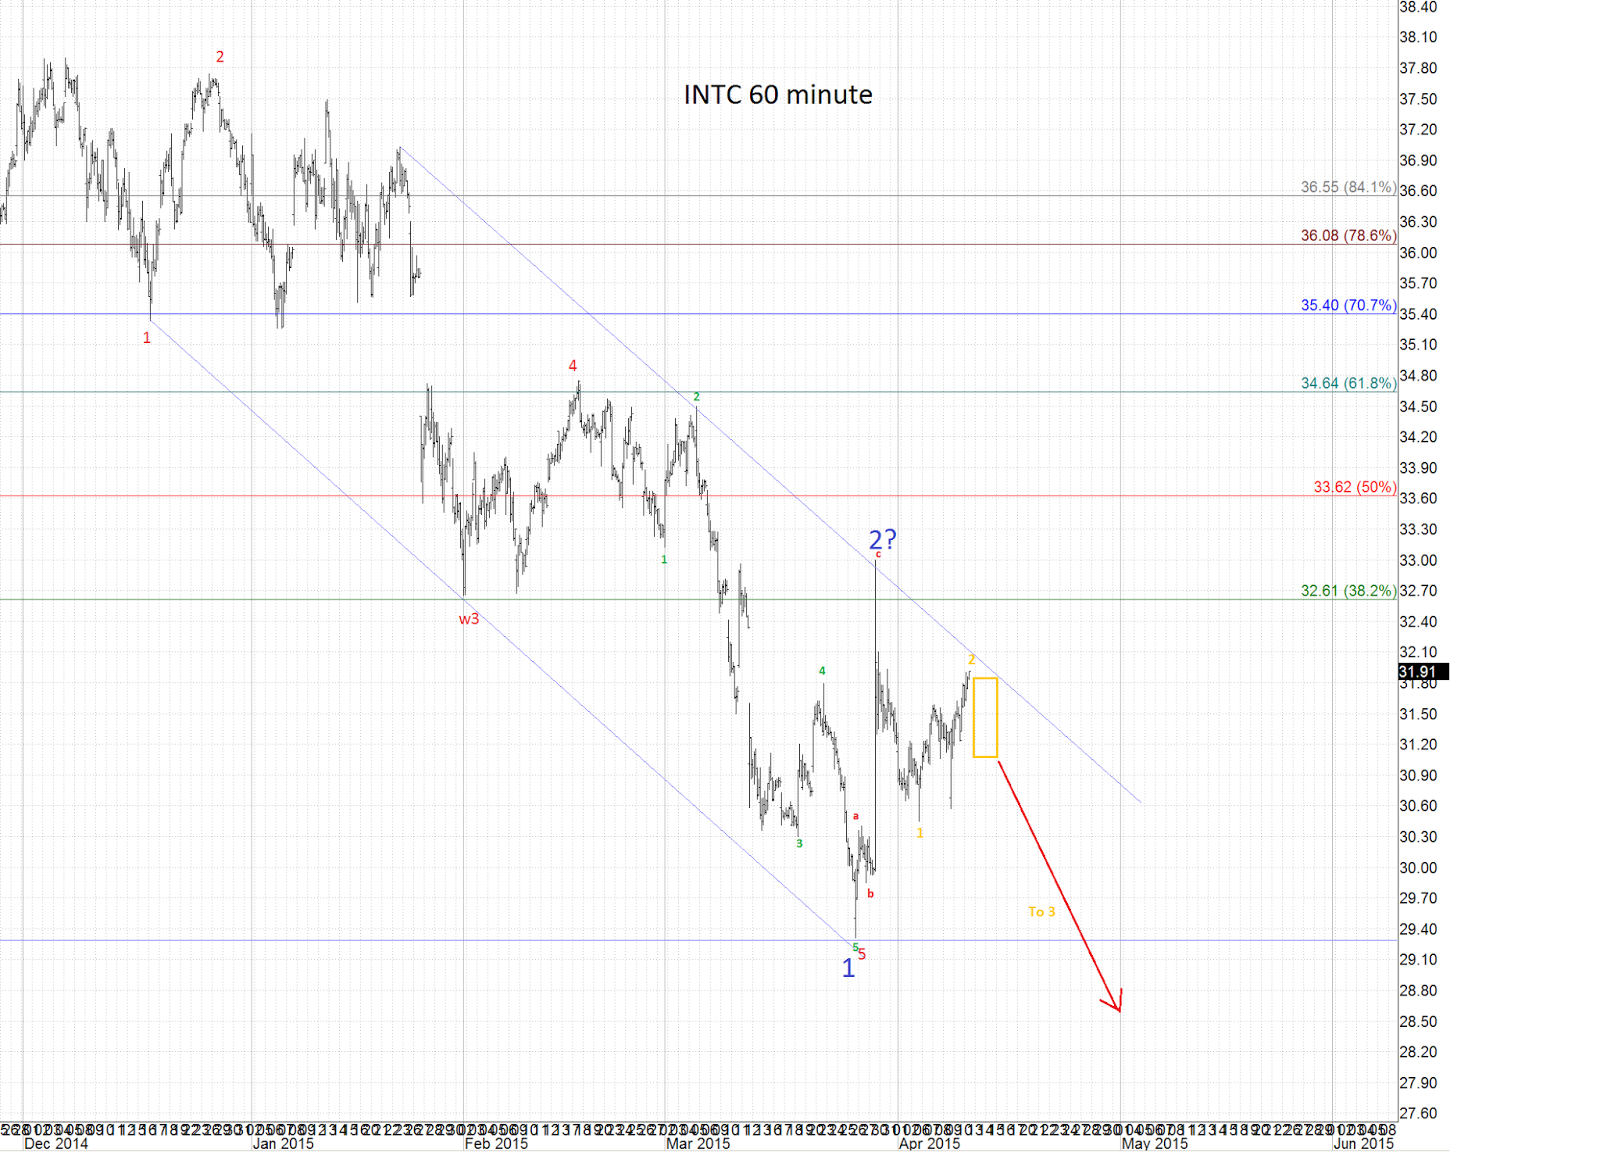The image size is (1600, 1152).
Task: Select the green wave '2' label near channel
Action: pyautogui.click(x=697, y=395)
